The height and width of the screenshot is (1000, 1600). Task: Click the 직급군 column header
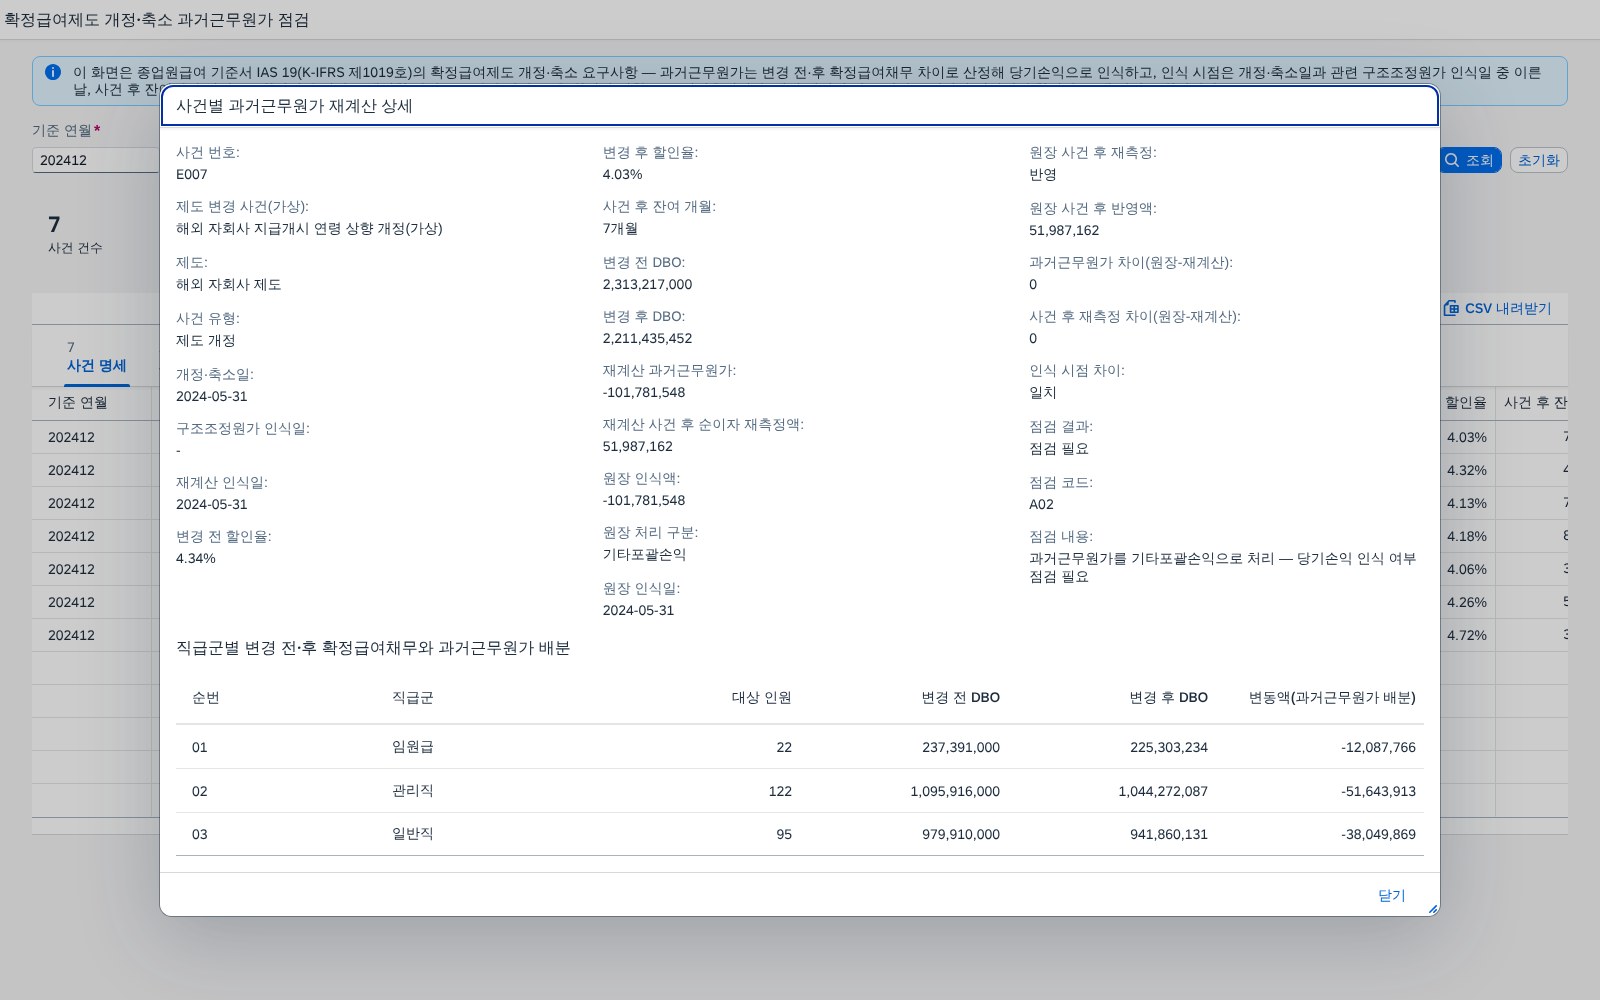point(412,697)
